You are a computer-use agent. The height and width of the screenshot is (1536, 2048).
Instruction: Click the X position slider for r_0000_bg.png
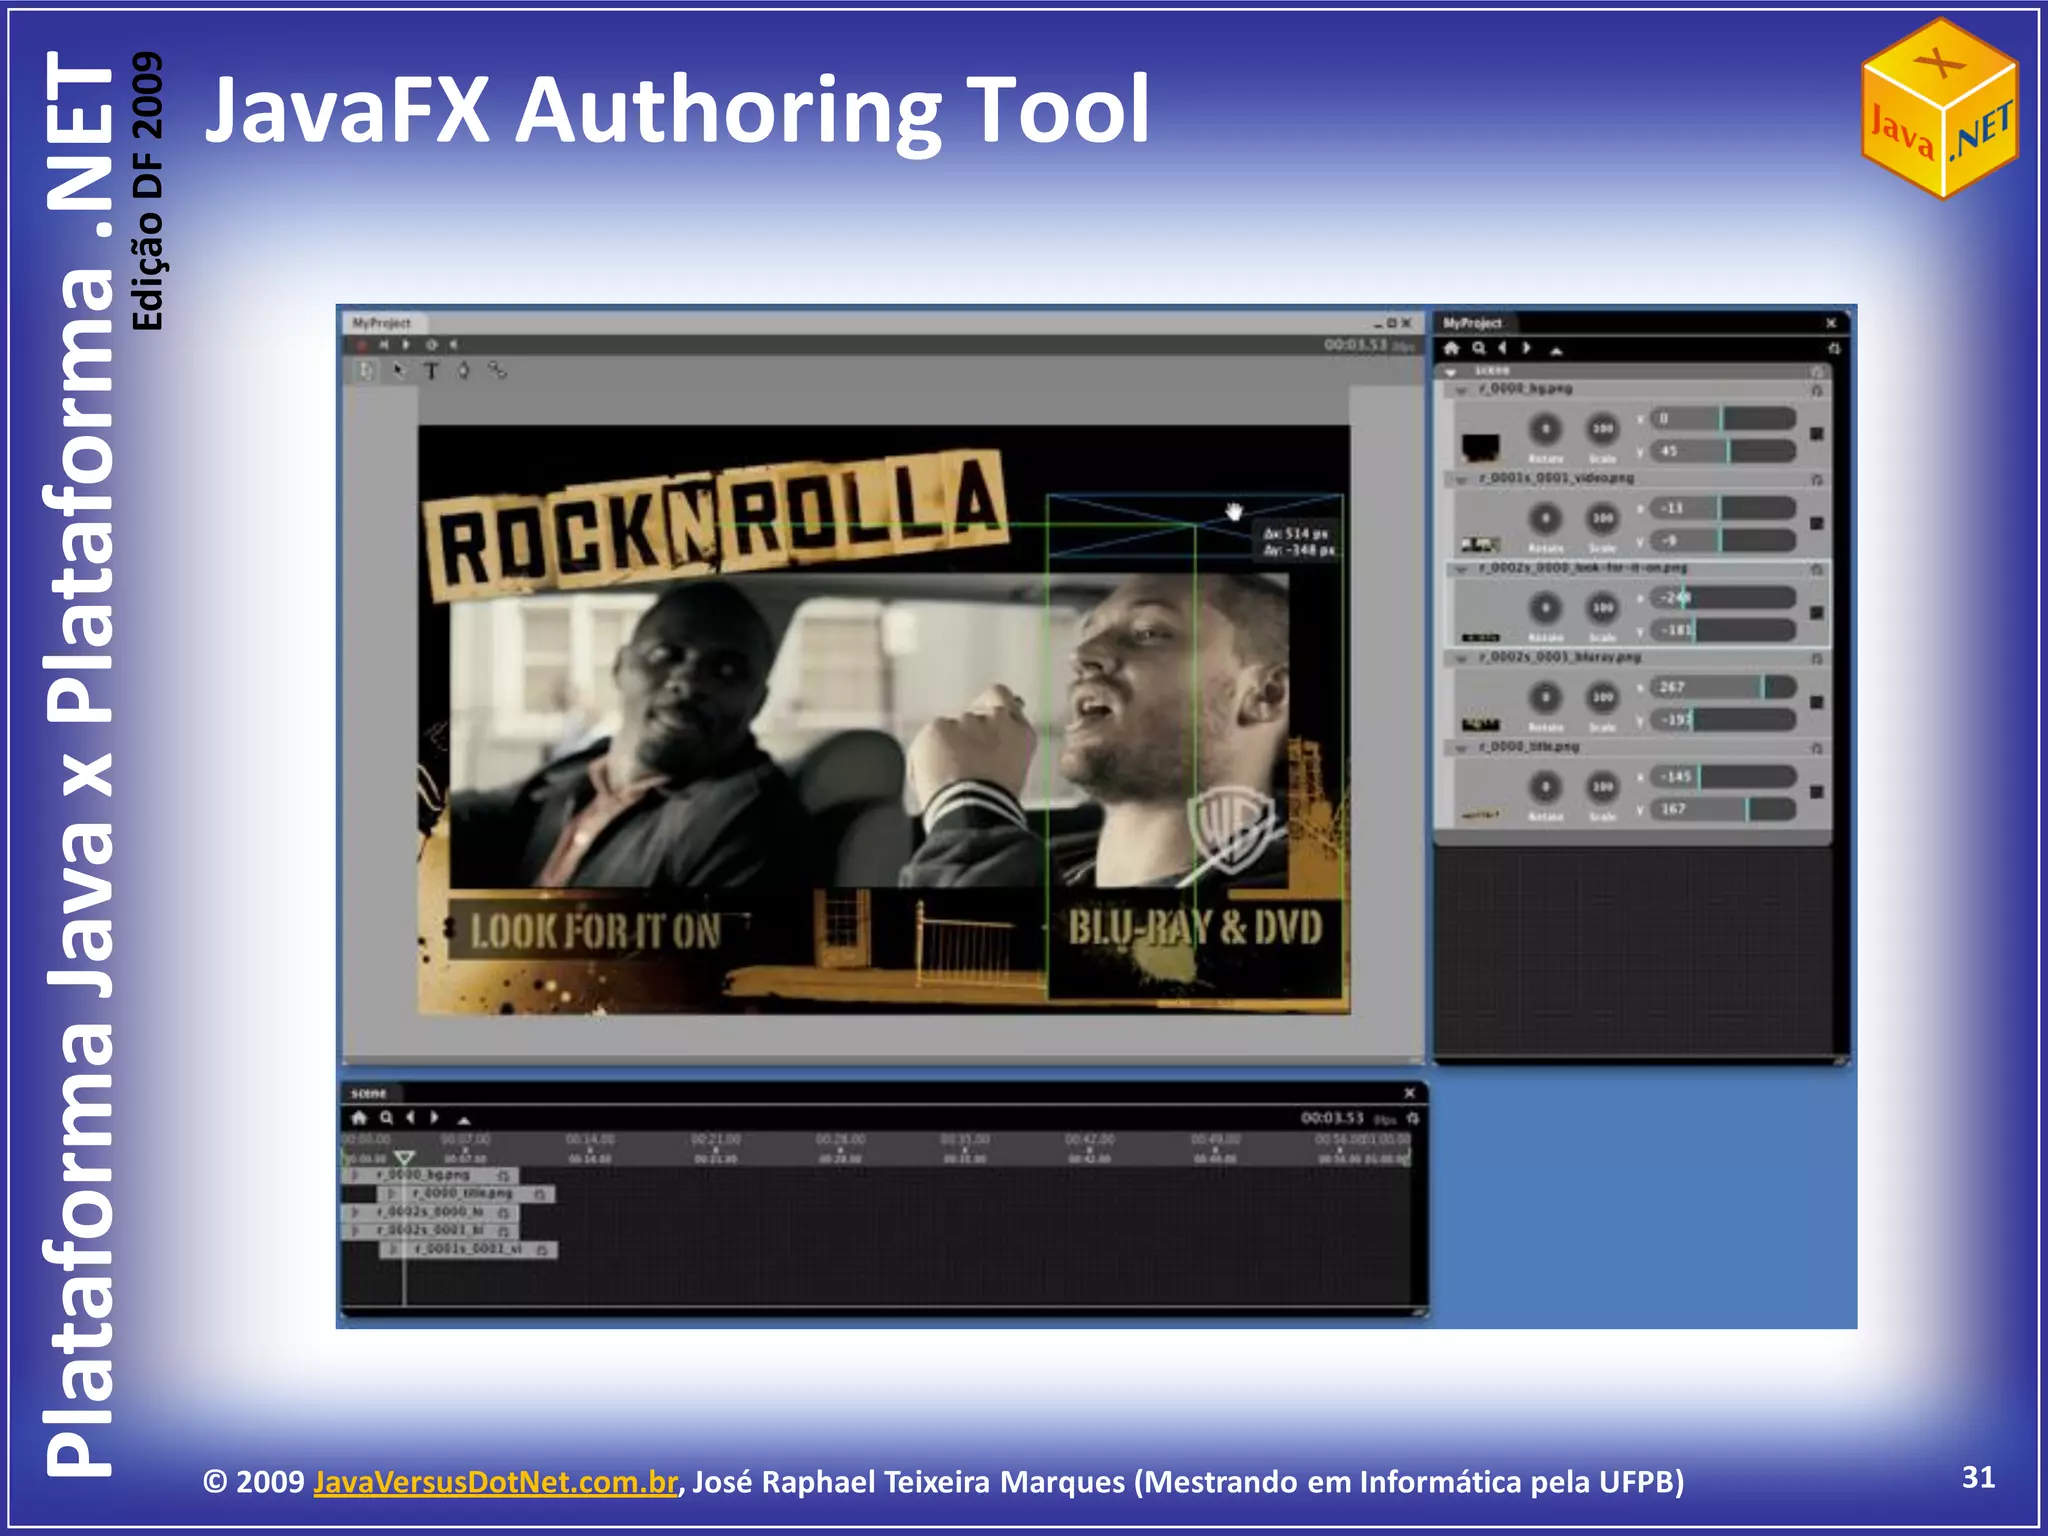pyautogui.click(x=1723, y=419)
